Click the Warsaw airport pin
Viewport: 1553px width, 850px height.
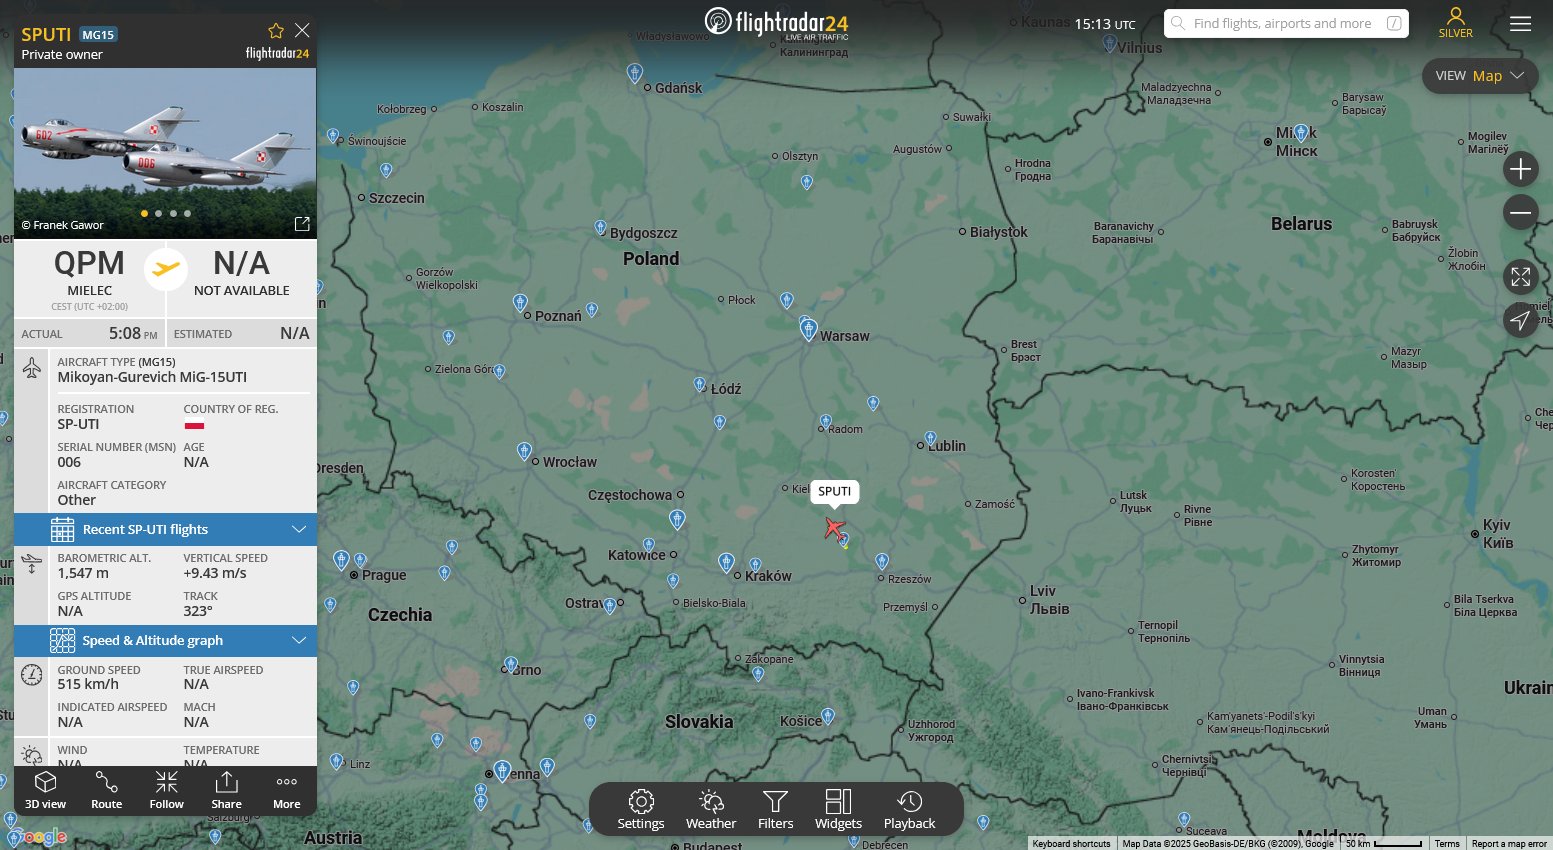808,328
